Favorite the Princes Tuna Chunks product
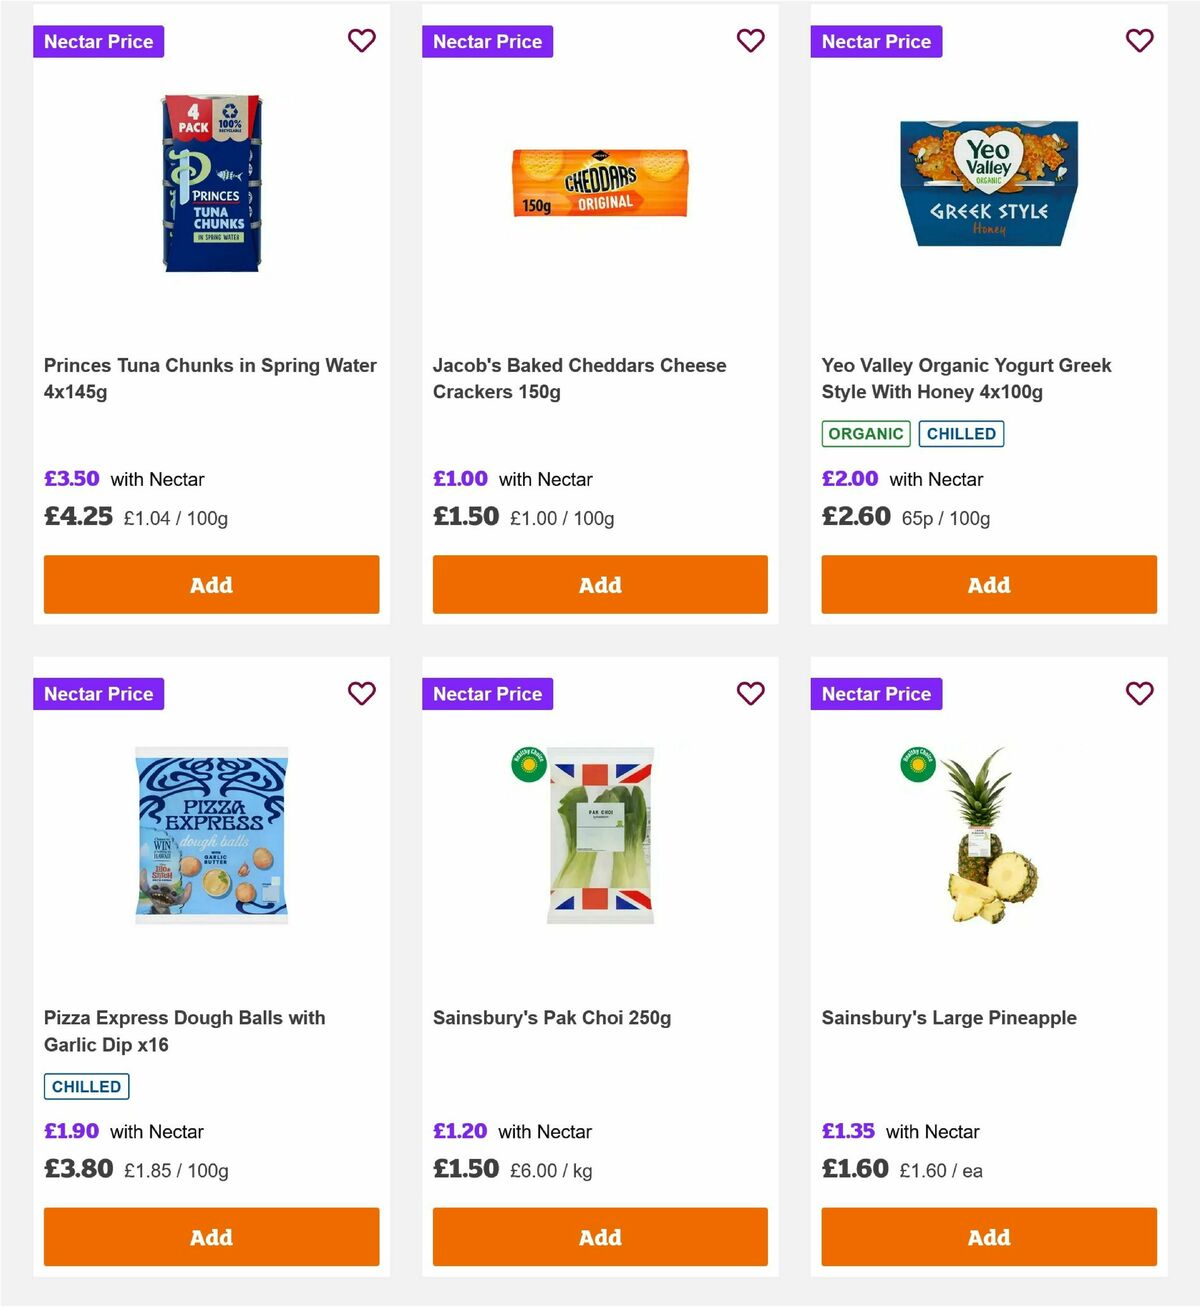The width and height of the screenshot is (1200, 1307). point(362,41)
